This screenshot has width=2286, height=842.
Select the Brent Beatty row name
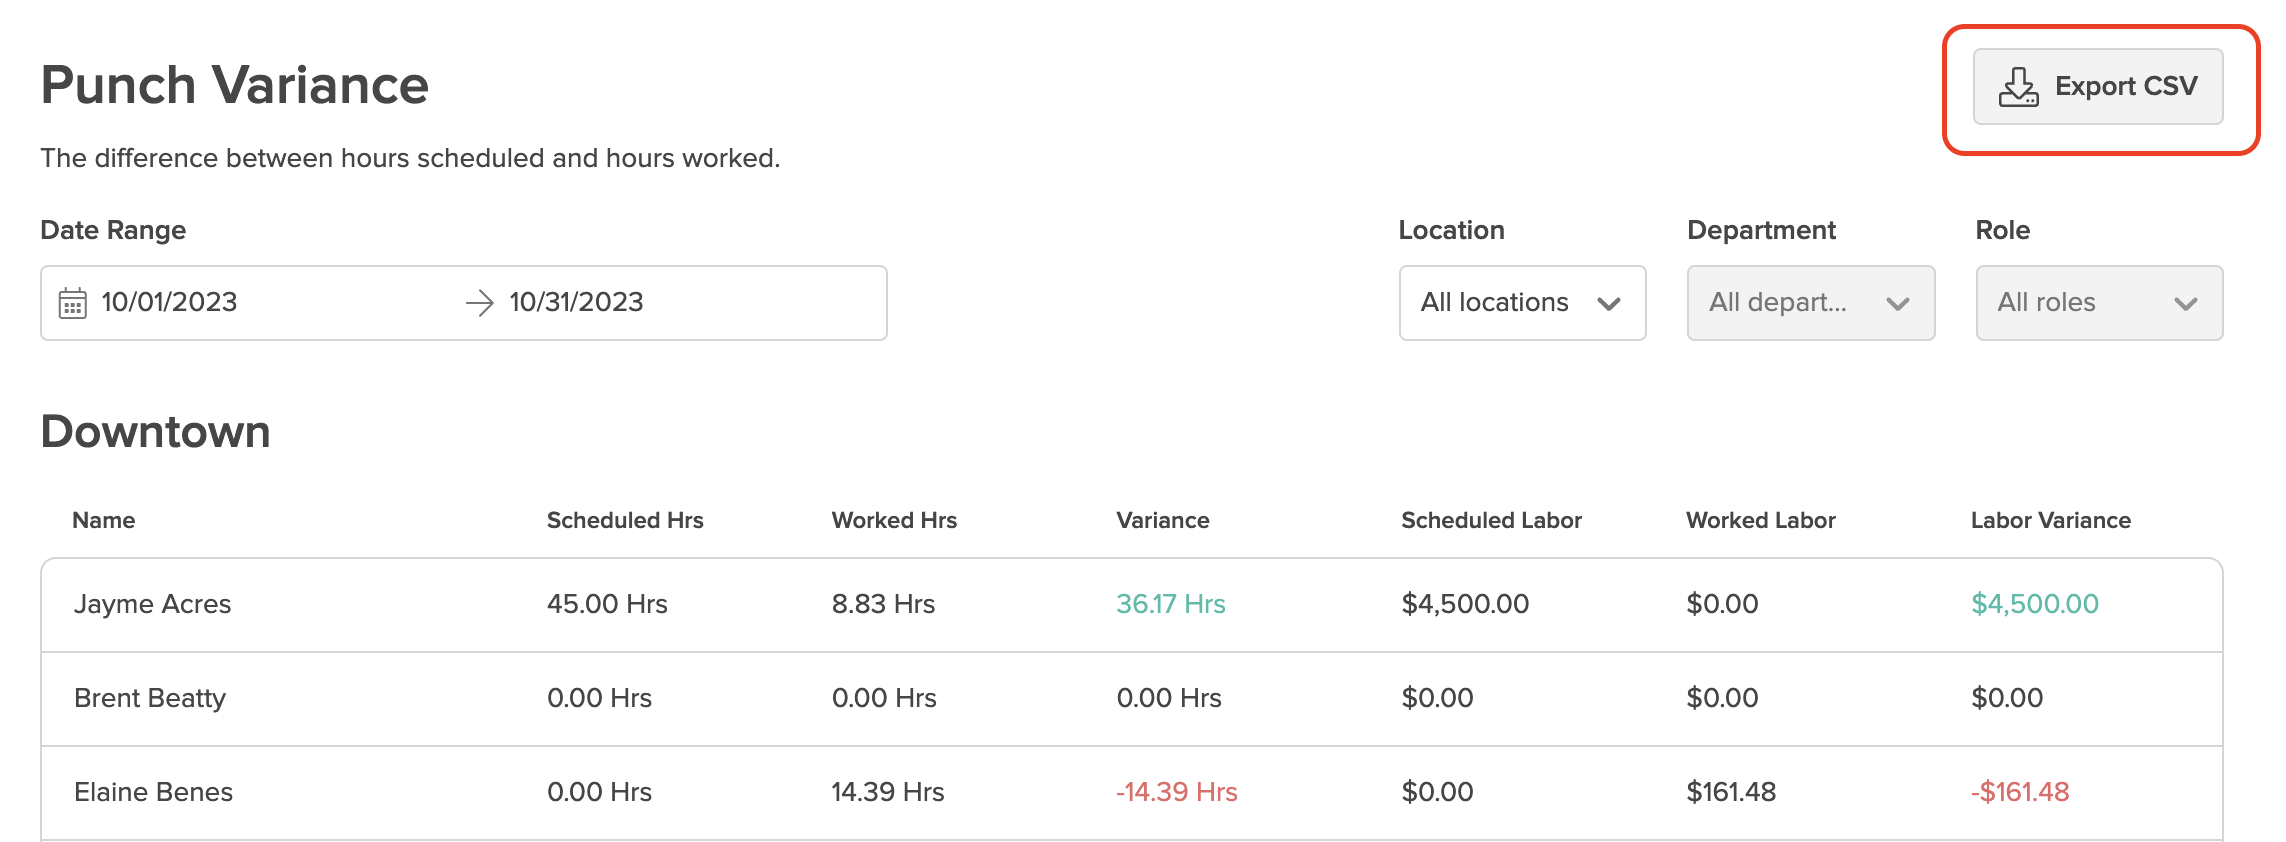pyautogui.click(x=150, y=698)
